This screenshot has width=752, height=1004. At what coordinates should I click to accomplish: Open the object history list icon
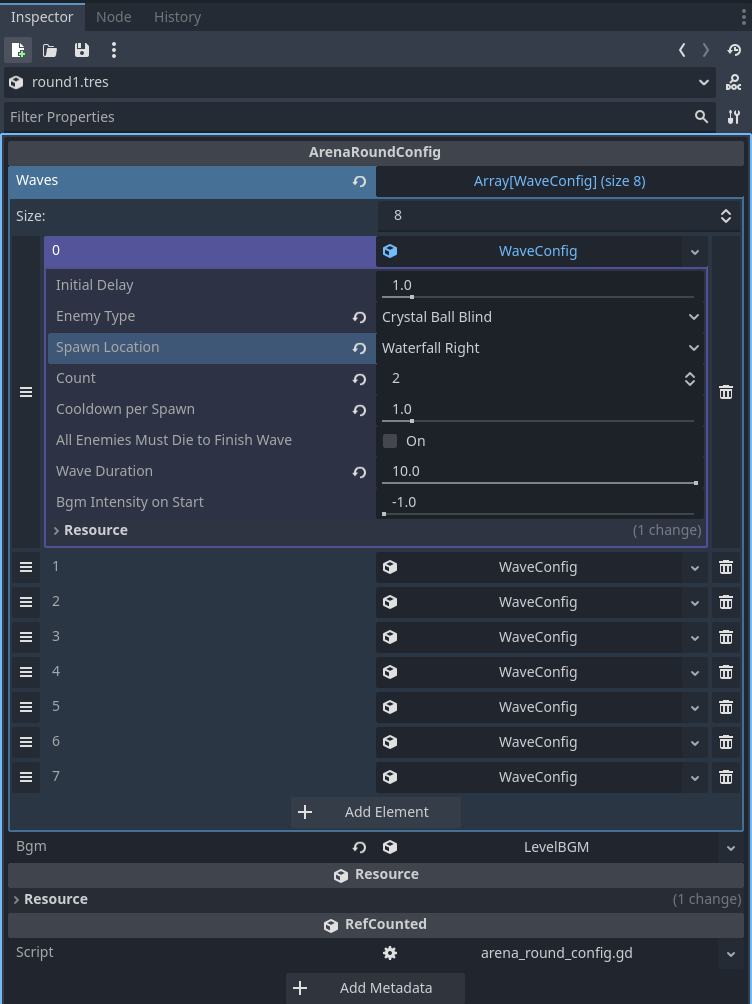tap(734, 50)
